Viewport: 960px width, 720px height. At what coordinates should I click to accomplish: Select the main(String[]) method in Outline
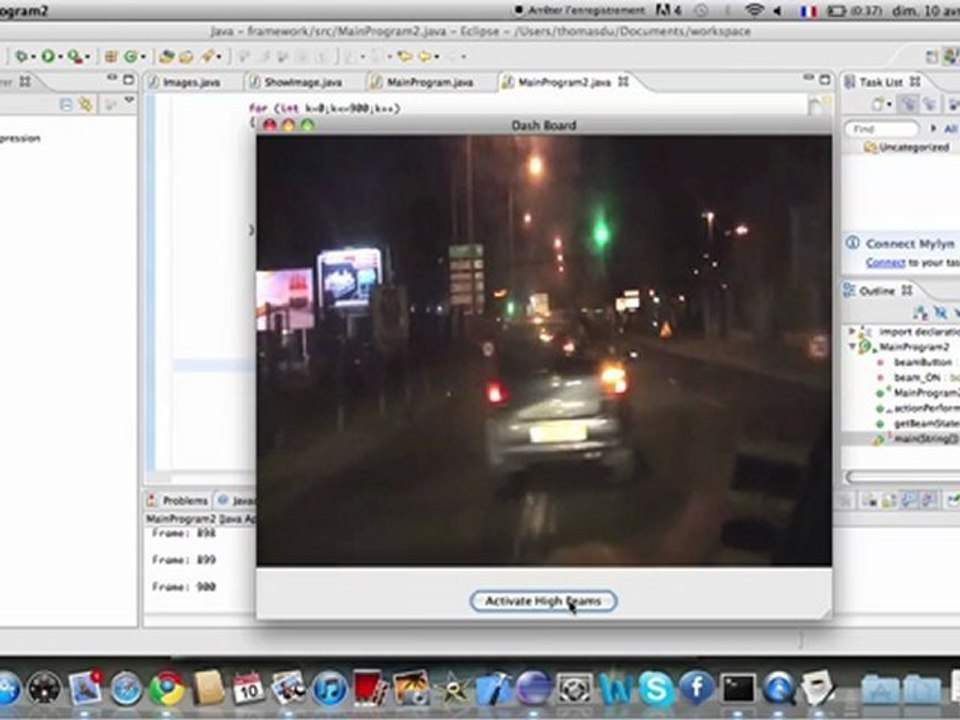coord(916,438)
